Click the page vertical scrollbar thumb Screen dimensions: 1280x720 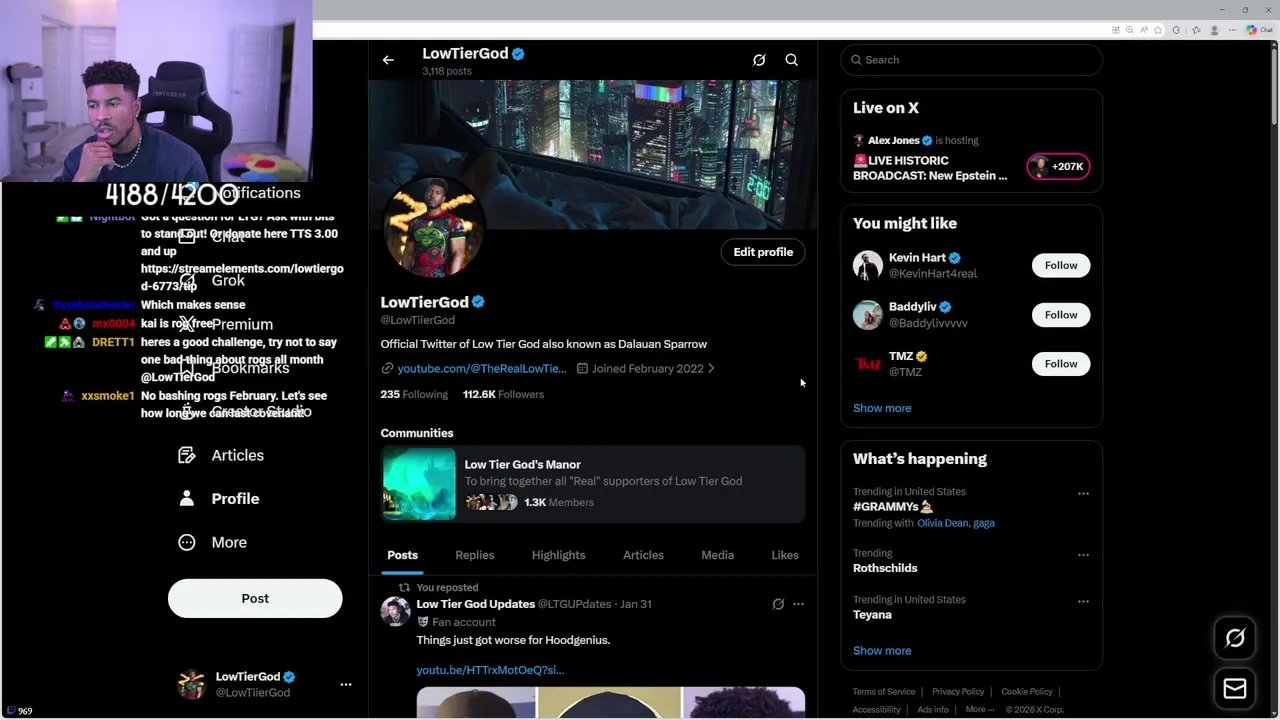1273,85
